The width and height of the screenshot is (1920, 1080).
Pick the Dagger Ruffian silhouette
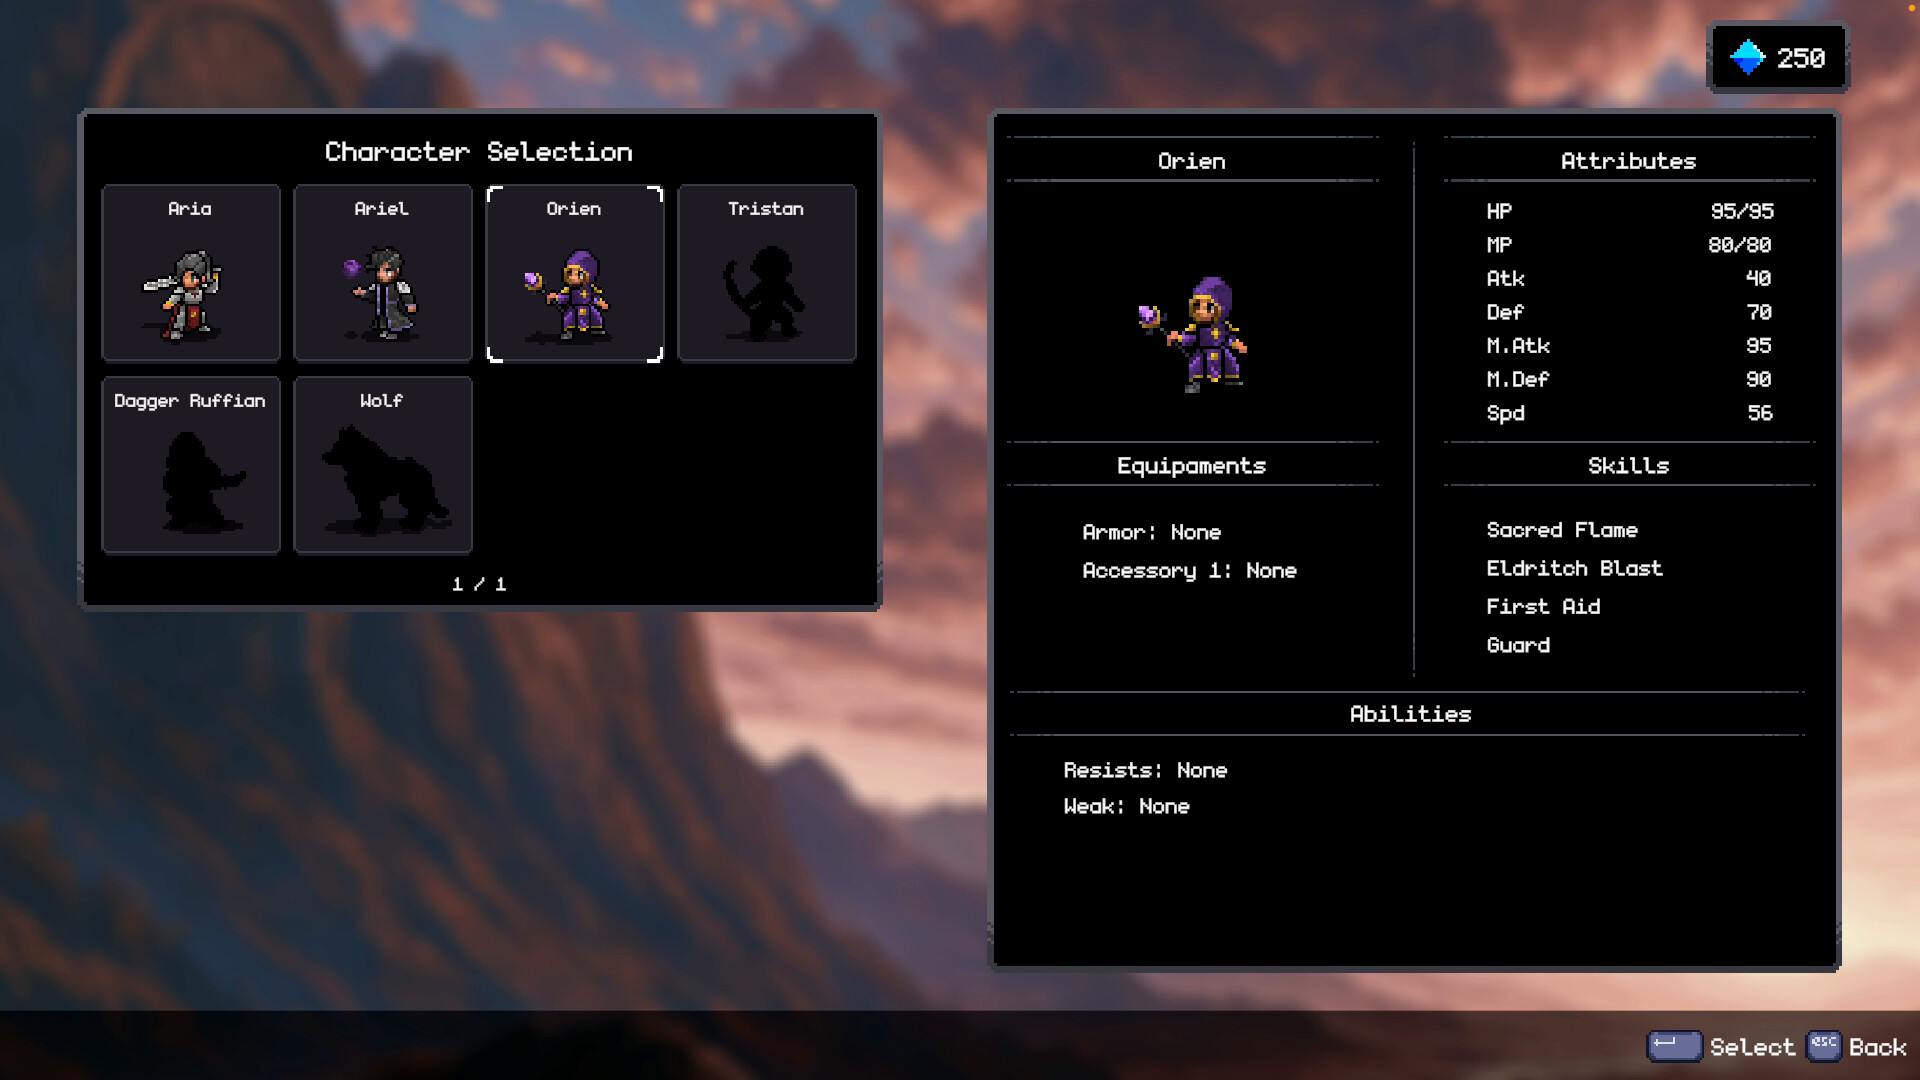pos(190,480)
